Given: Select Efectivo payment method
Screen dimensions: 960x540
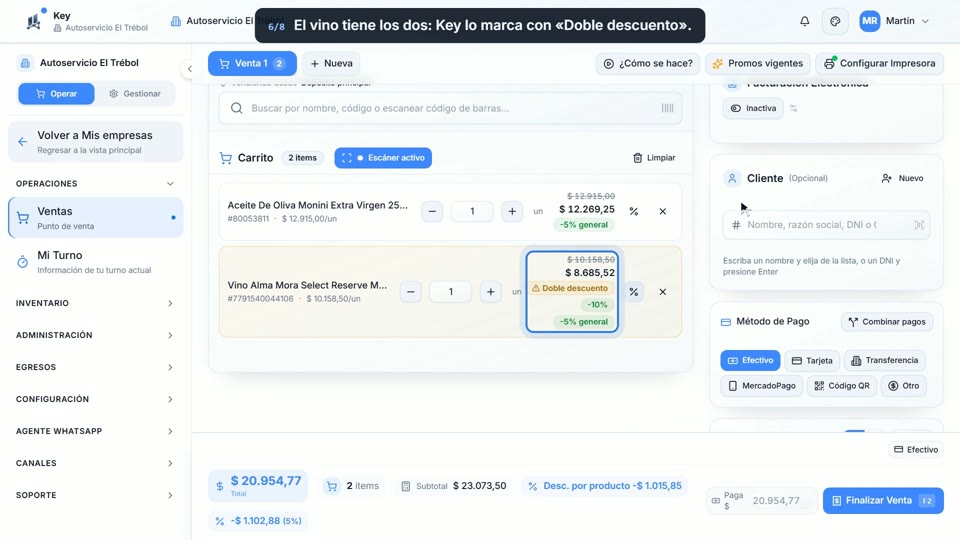Looking at the screenshot, I should (x=750, y=361).
